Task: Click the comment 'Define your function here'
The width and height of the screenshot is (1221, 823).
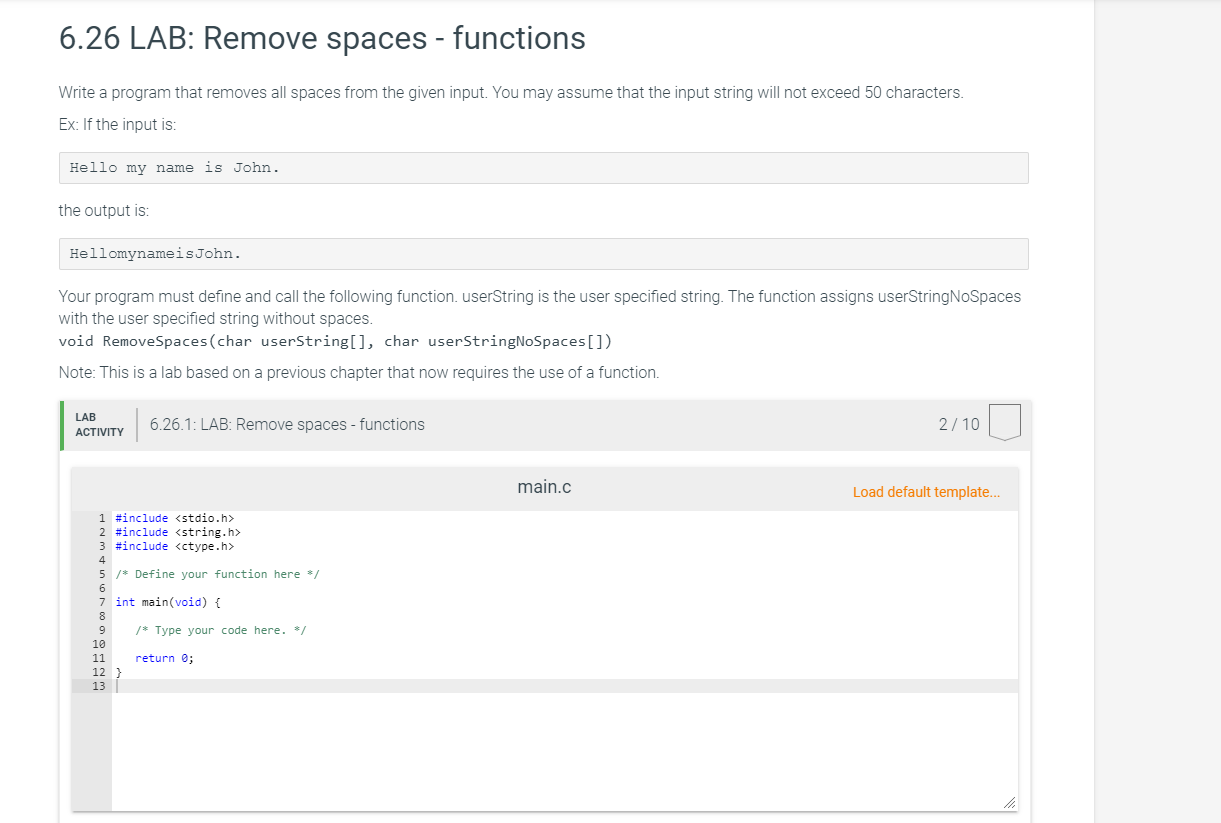Action: point(217,574)
